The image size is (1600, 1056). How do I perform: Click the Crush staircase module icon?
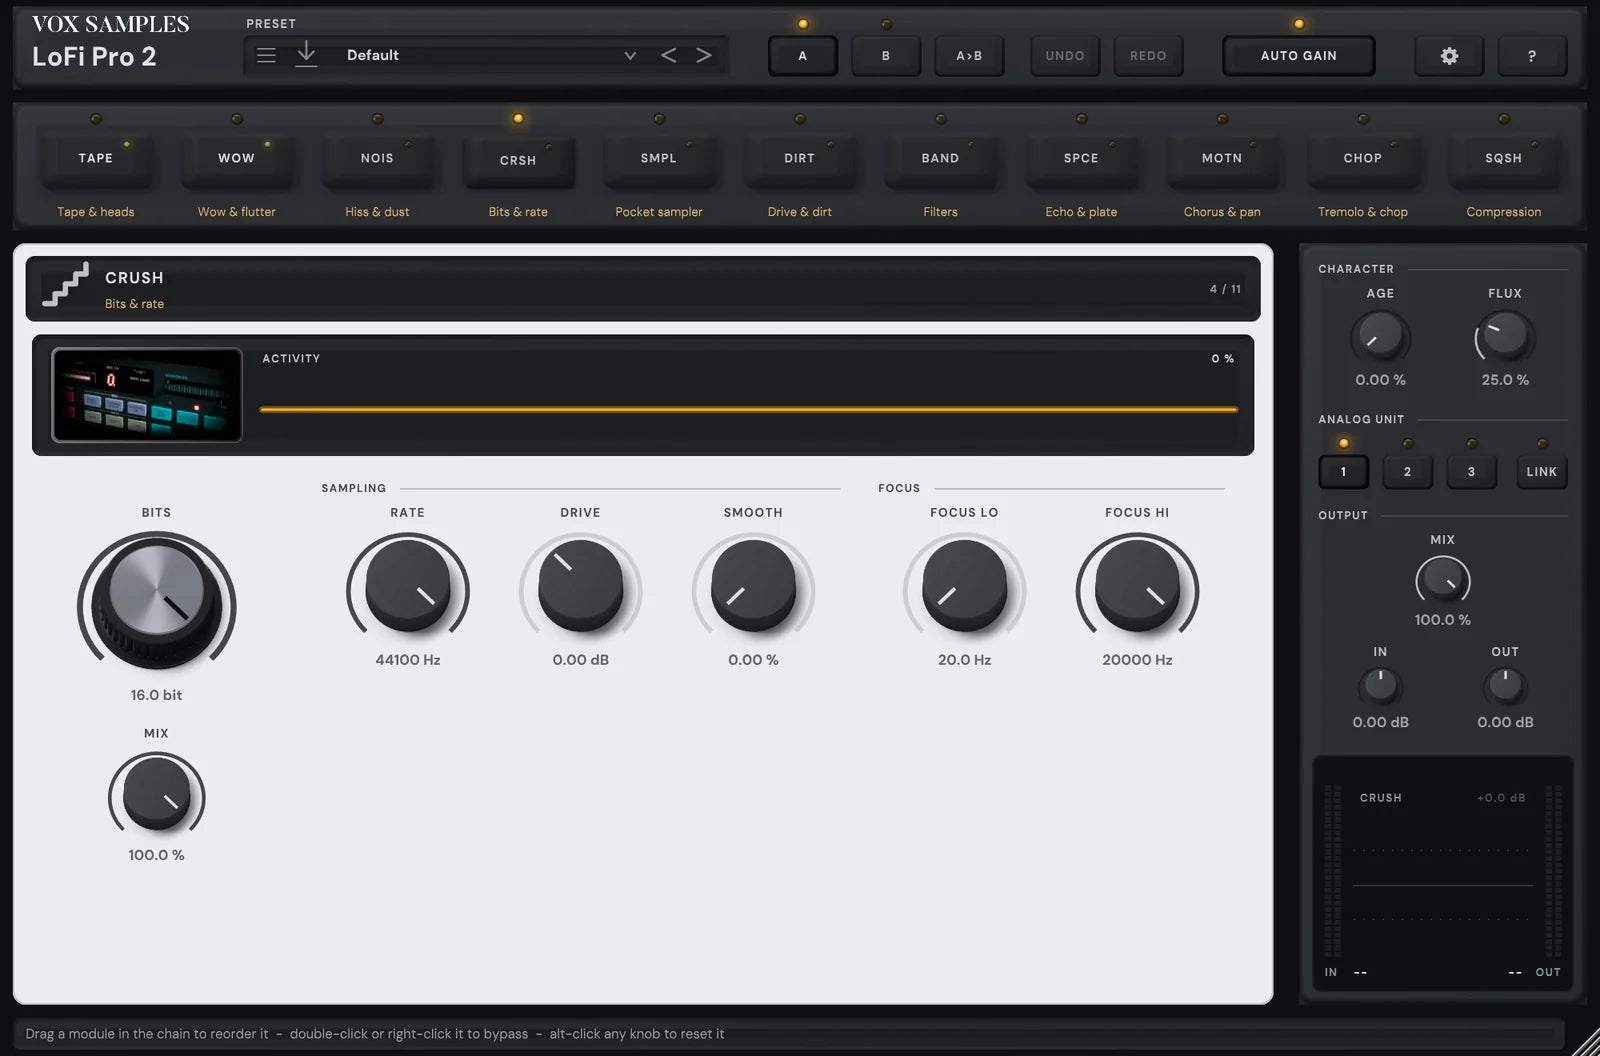tap(66, 285)
